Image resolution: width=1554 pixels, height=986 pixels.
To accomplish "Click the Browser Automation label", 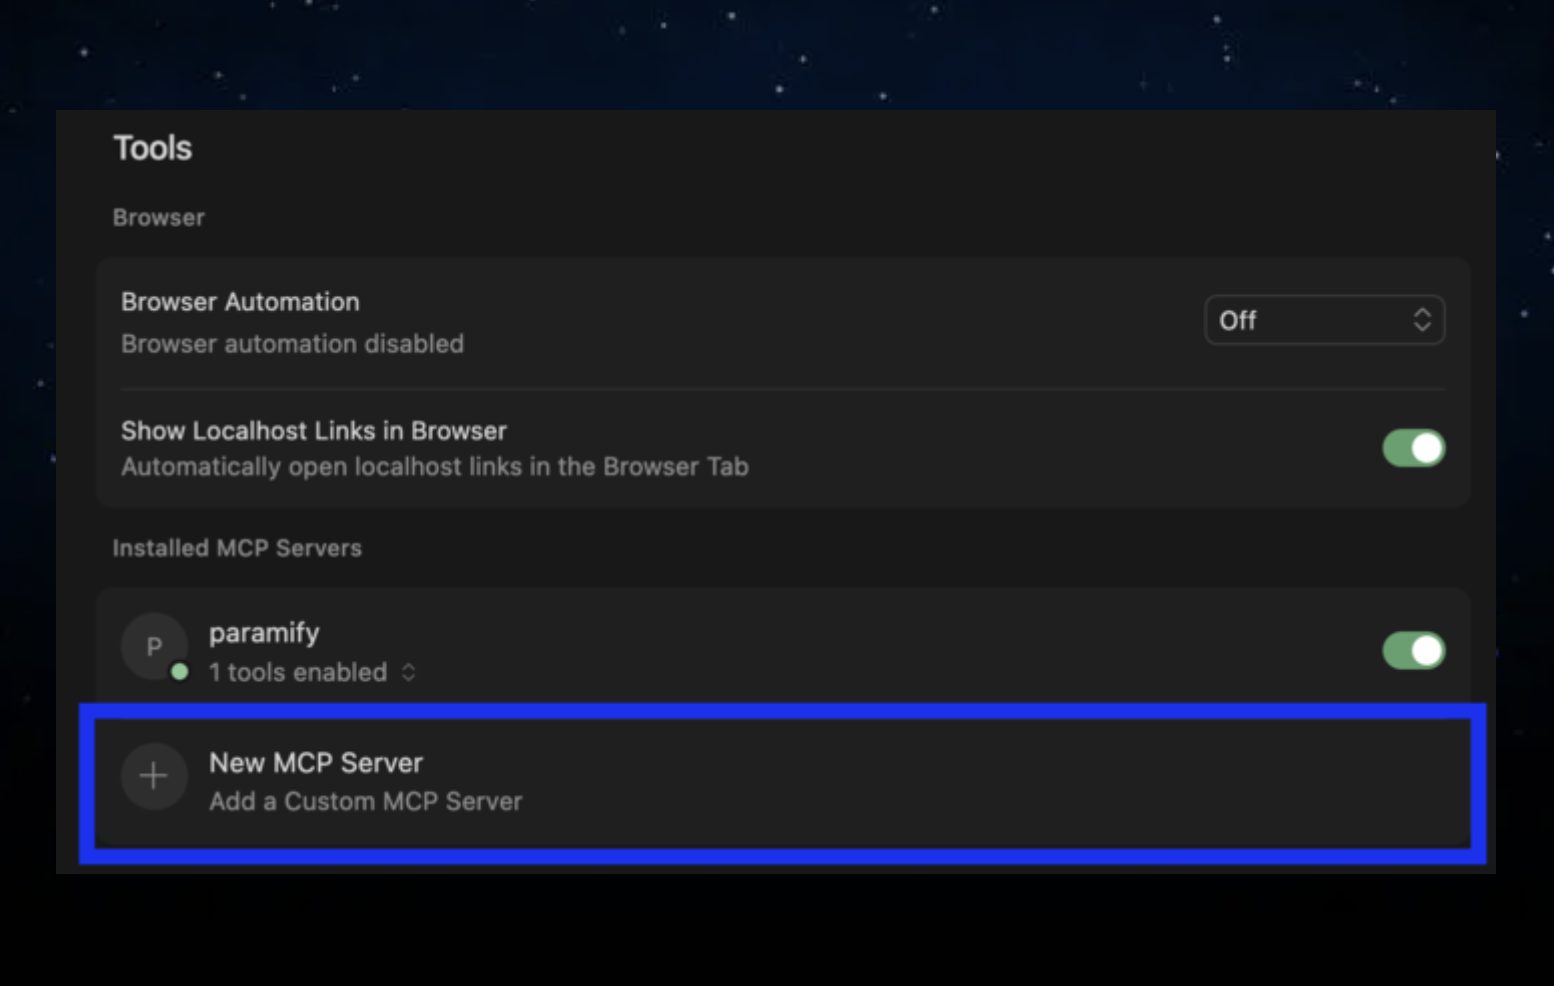I will (x=240, y=302).
